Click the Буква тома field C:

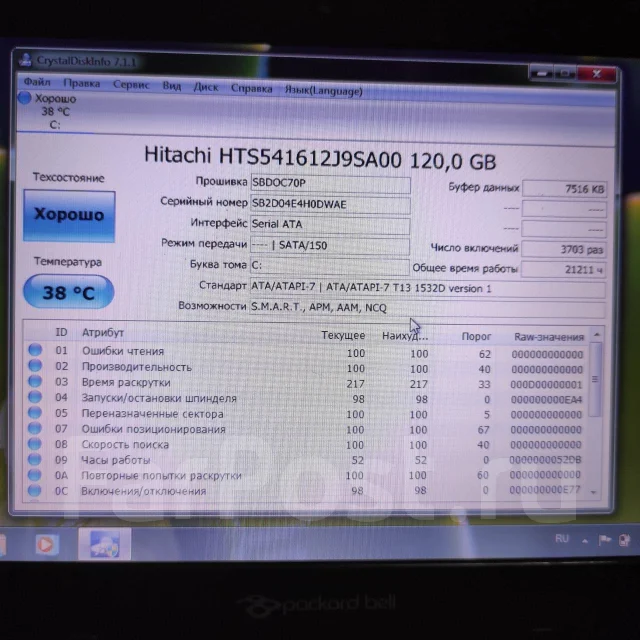pos(329,267)
